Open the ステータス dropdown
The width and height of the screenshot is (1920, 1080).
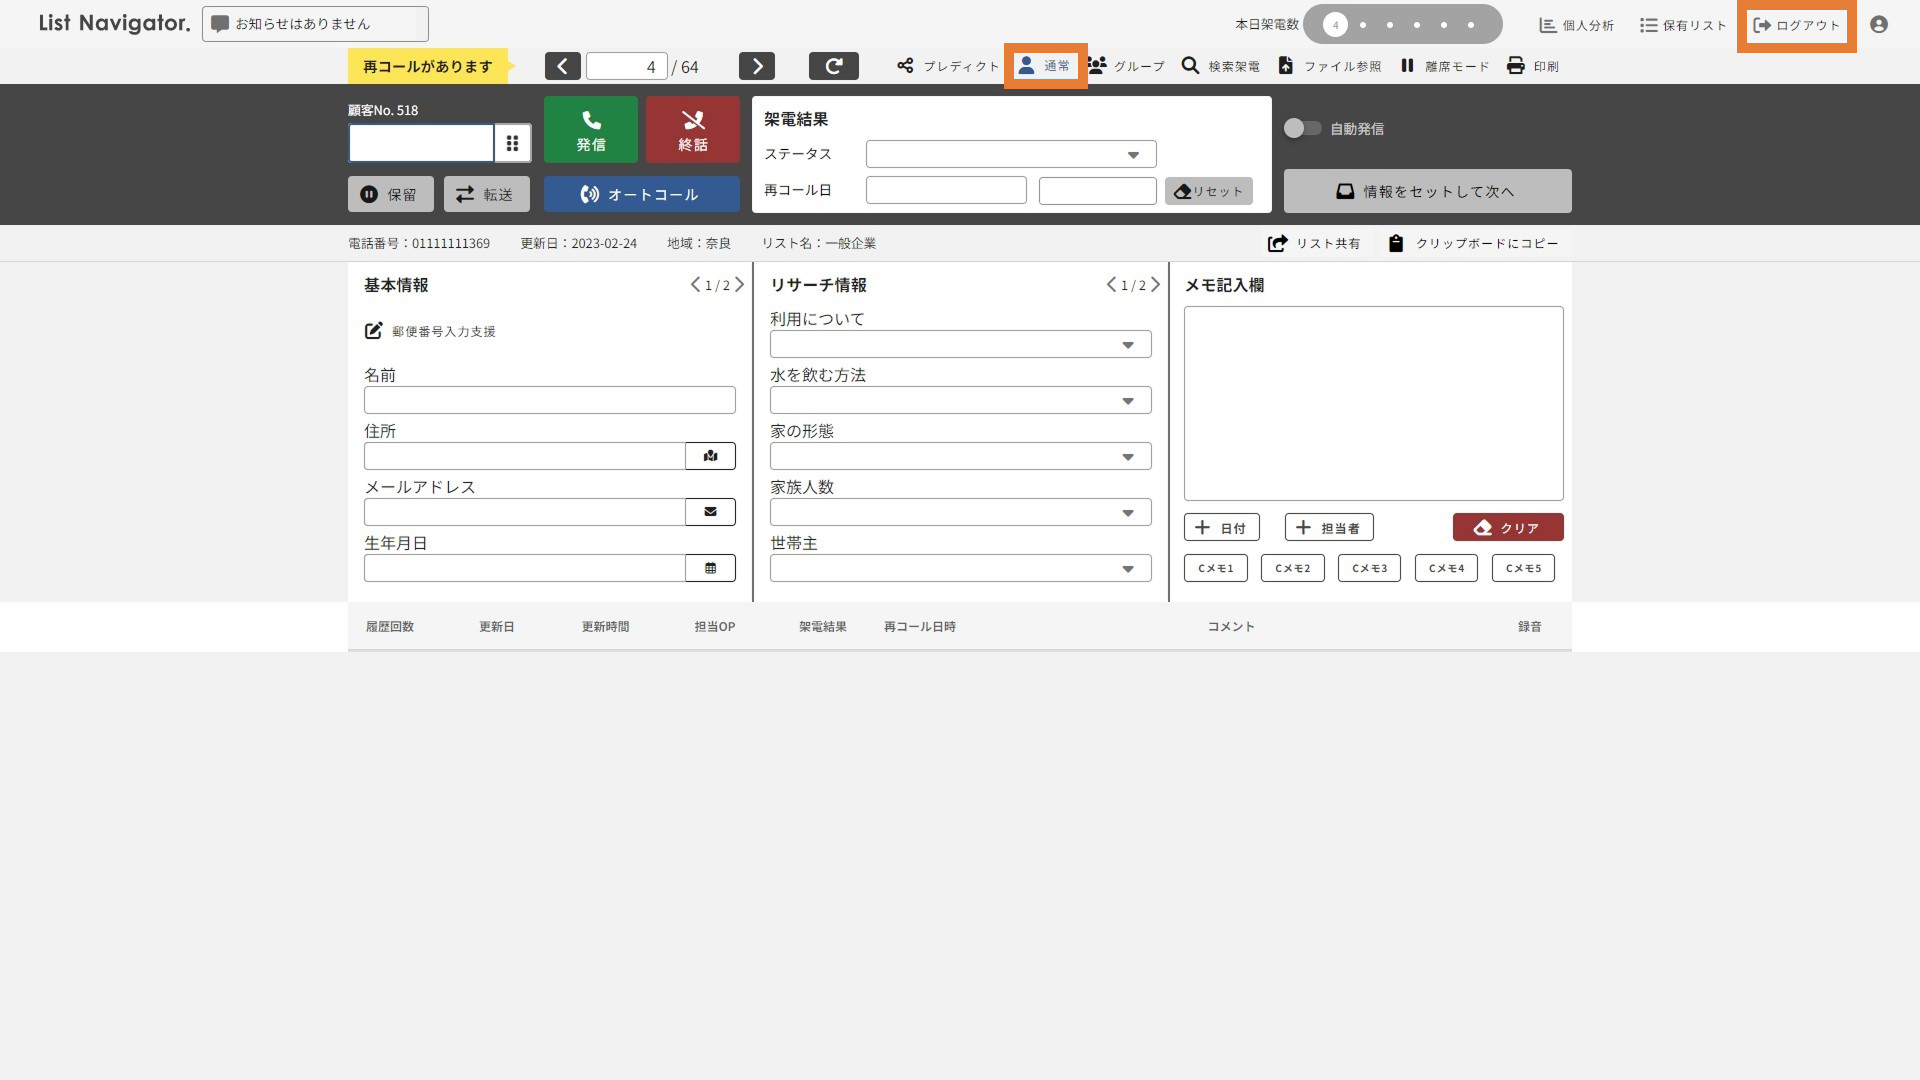(1011, 154)
